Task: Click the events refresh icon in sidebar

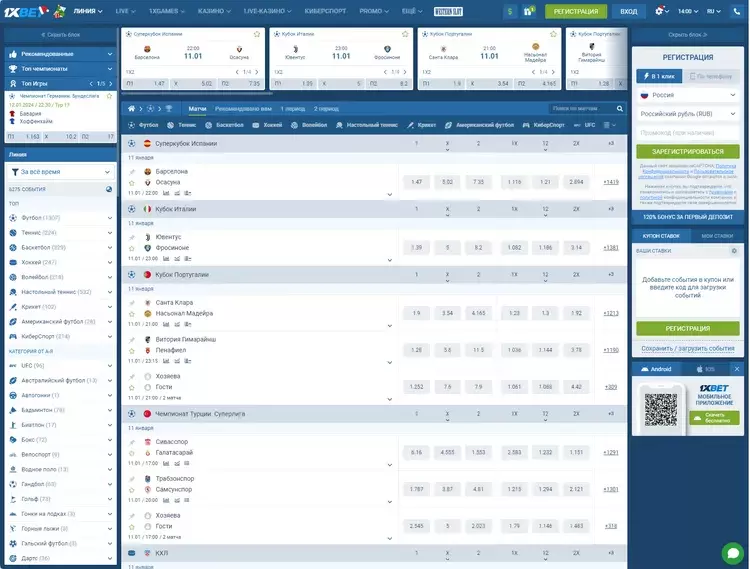Action: [109, 189]
